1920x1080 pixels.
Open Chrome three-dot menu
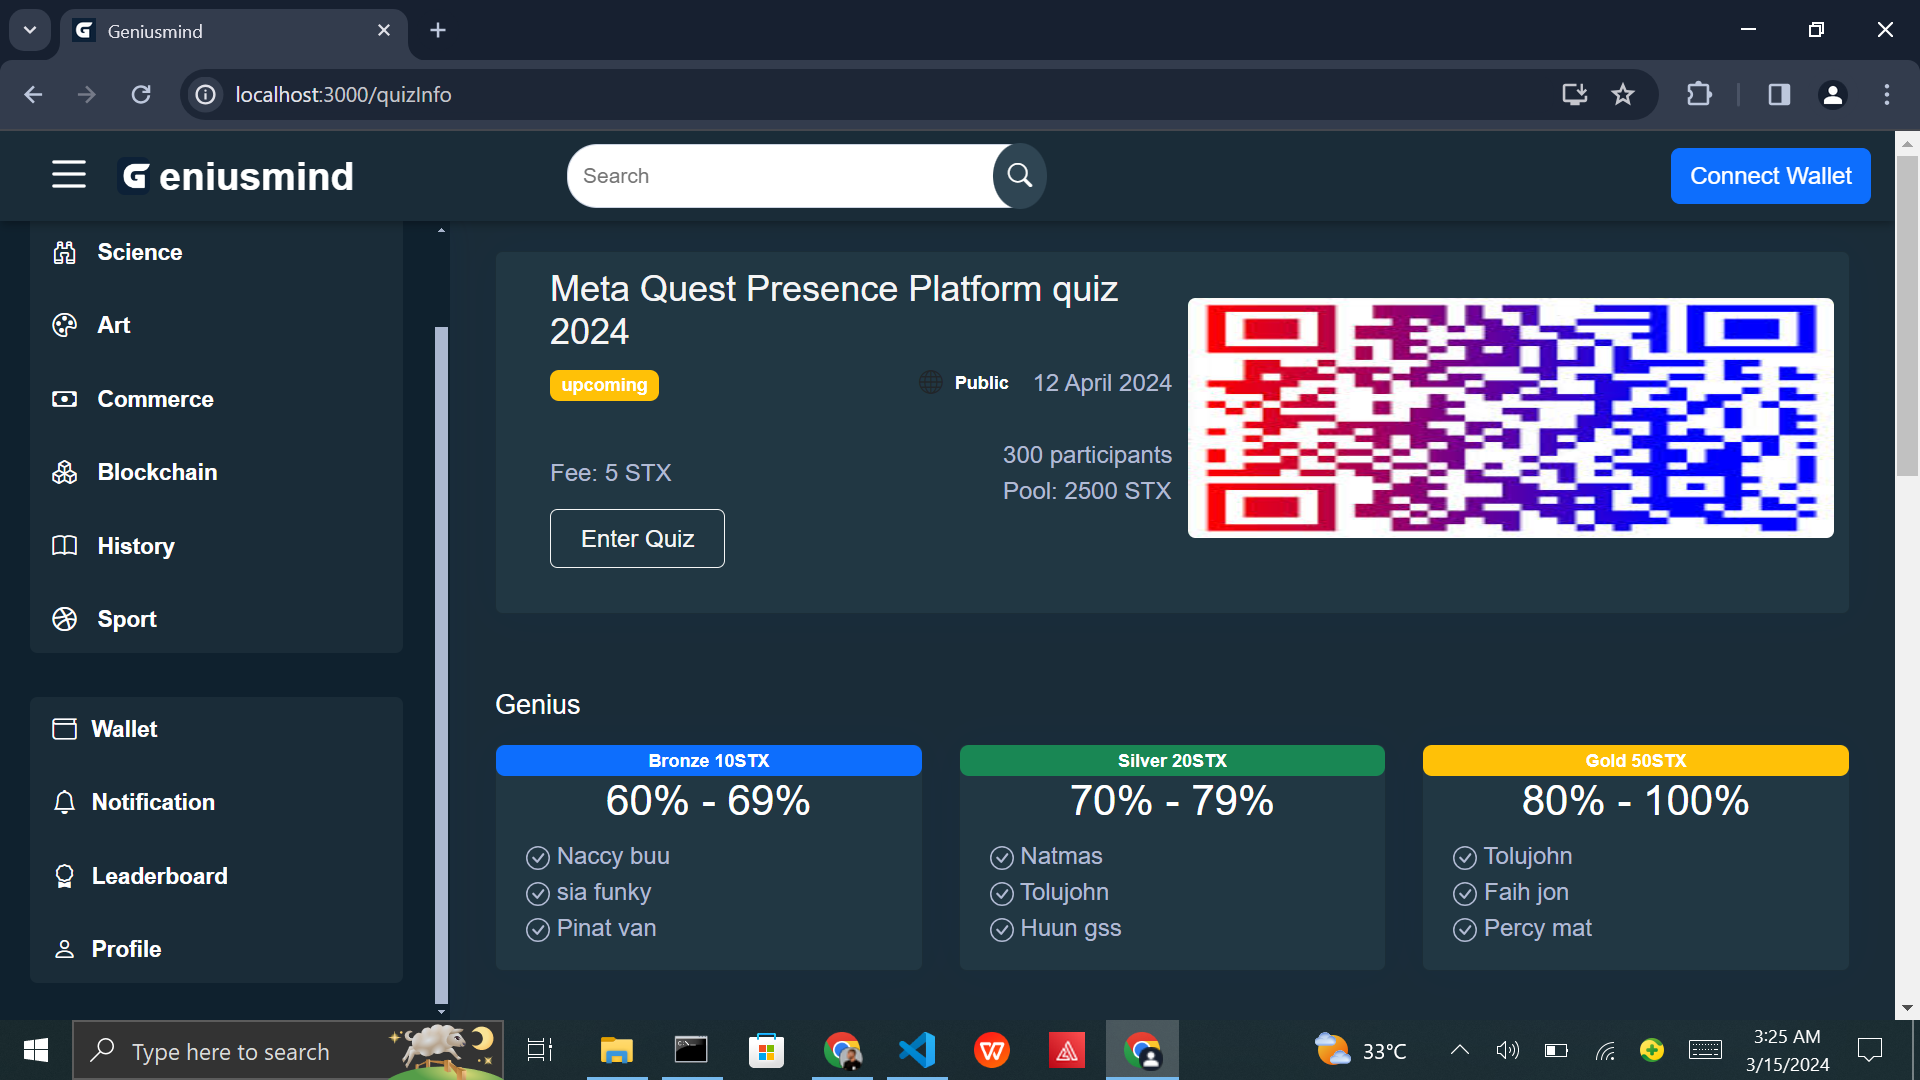click(1887, 94)
